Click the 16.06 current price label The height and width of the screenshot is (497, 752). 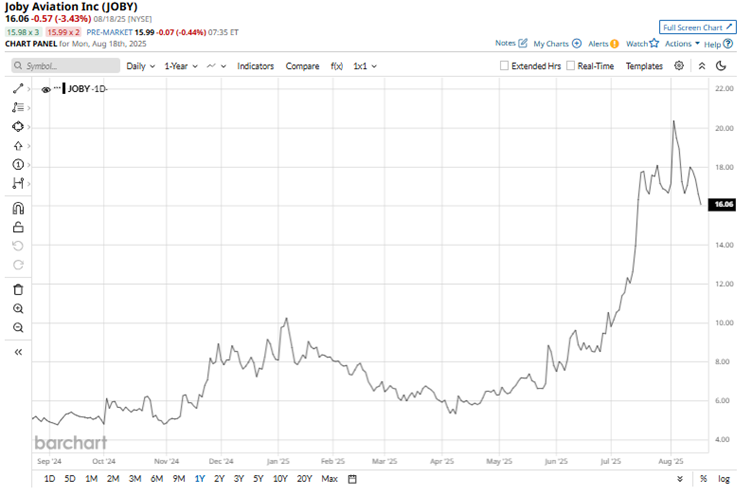(x=722, y=204)
